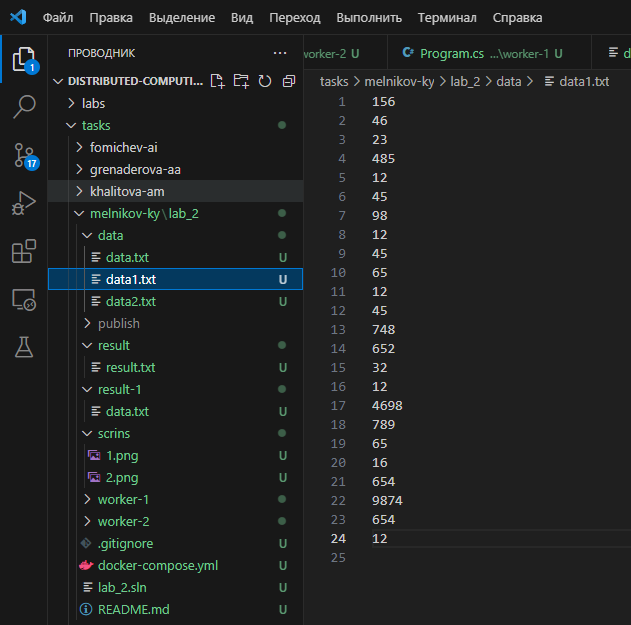The image size is (631, 625).
Task: Refresh the Explorer file tree
Action: point(265,81)
